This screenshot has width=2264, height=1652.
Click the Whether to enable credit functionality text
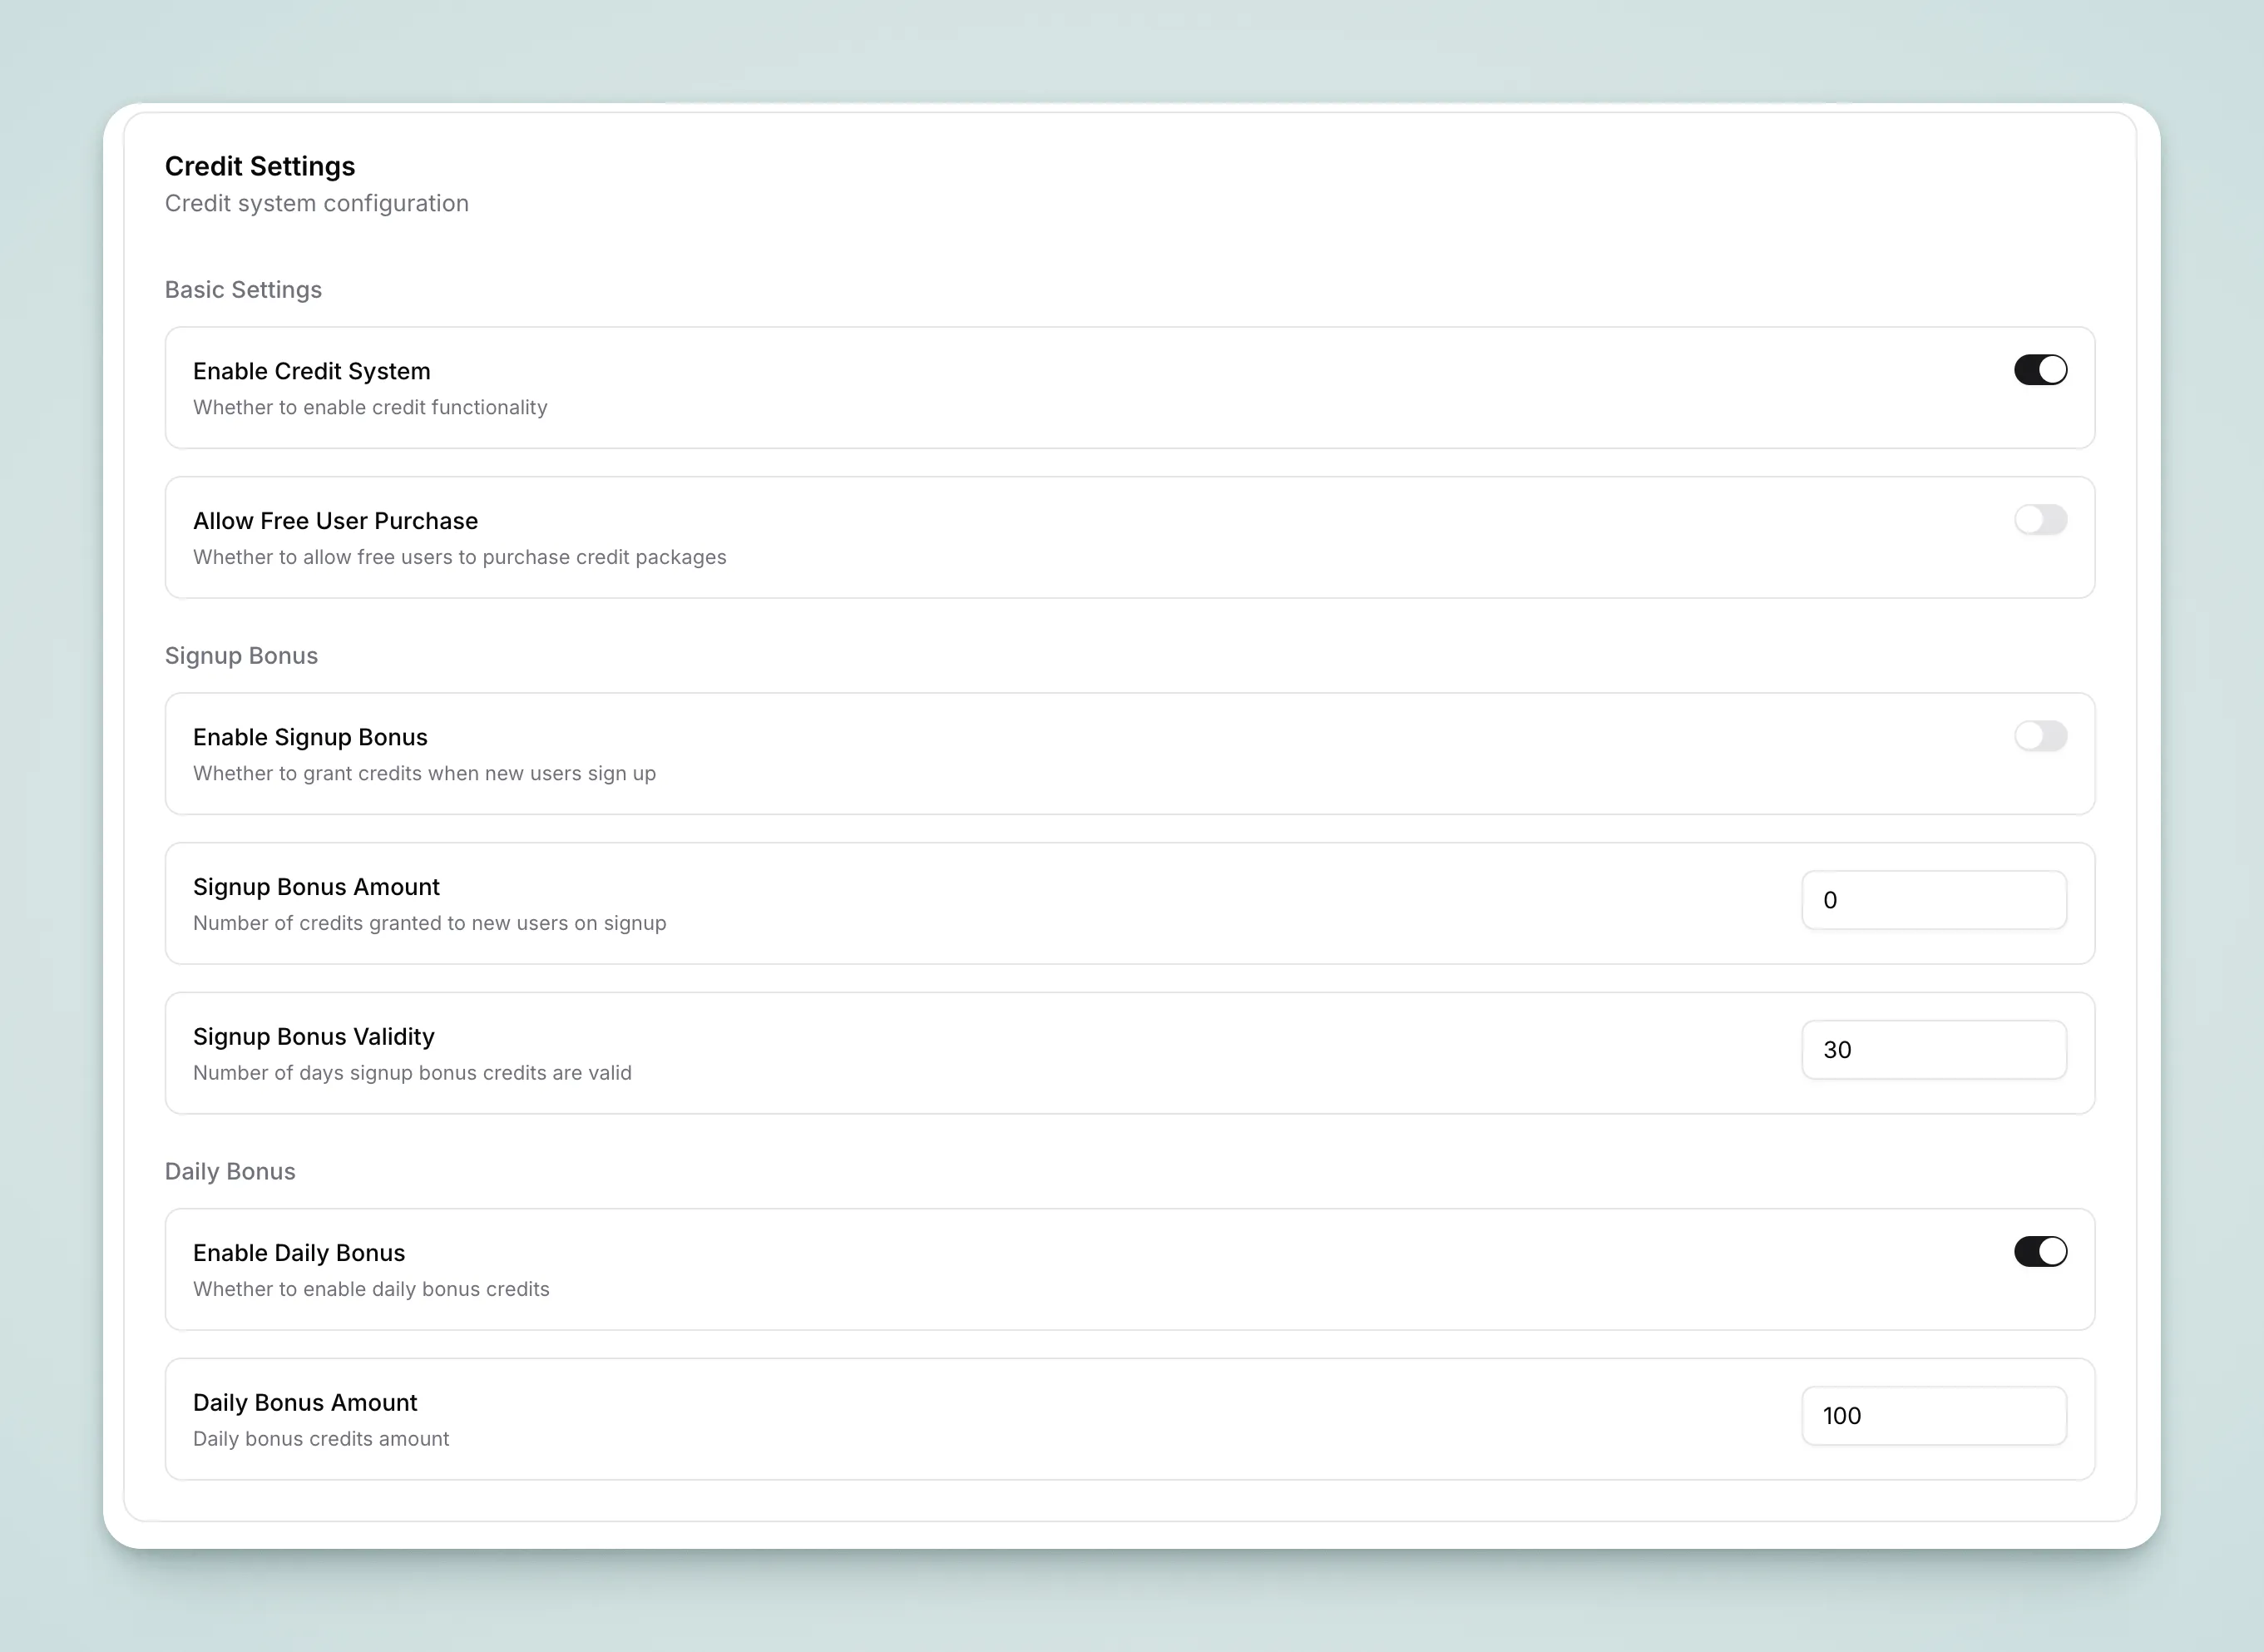click(370, 407)
